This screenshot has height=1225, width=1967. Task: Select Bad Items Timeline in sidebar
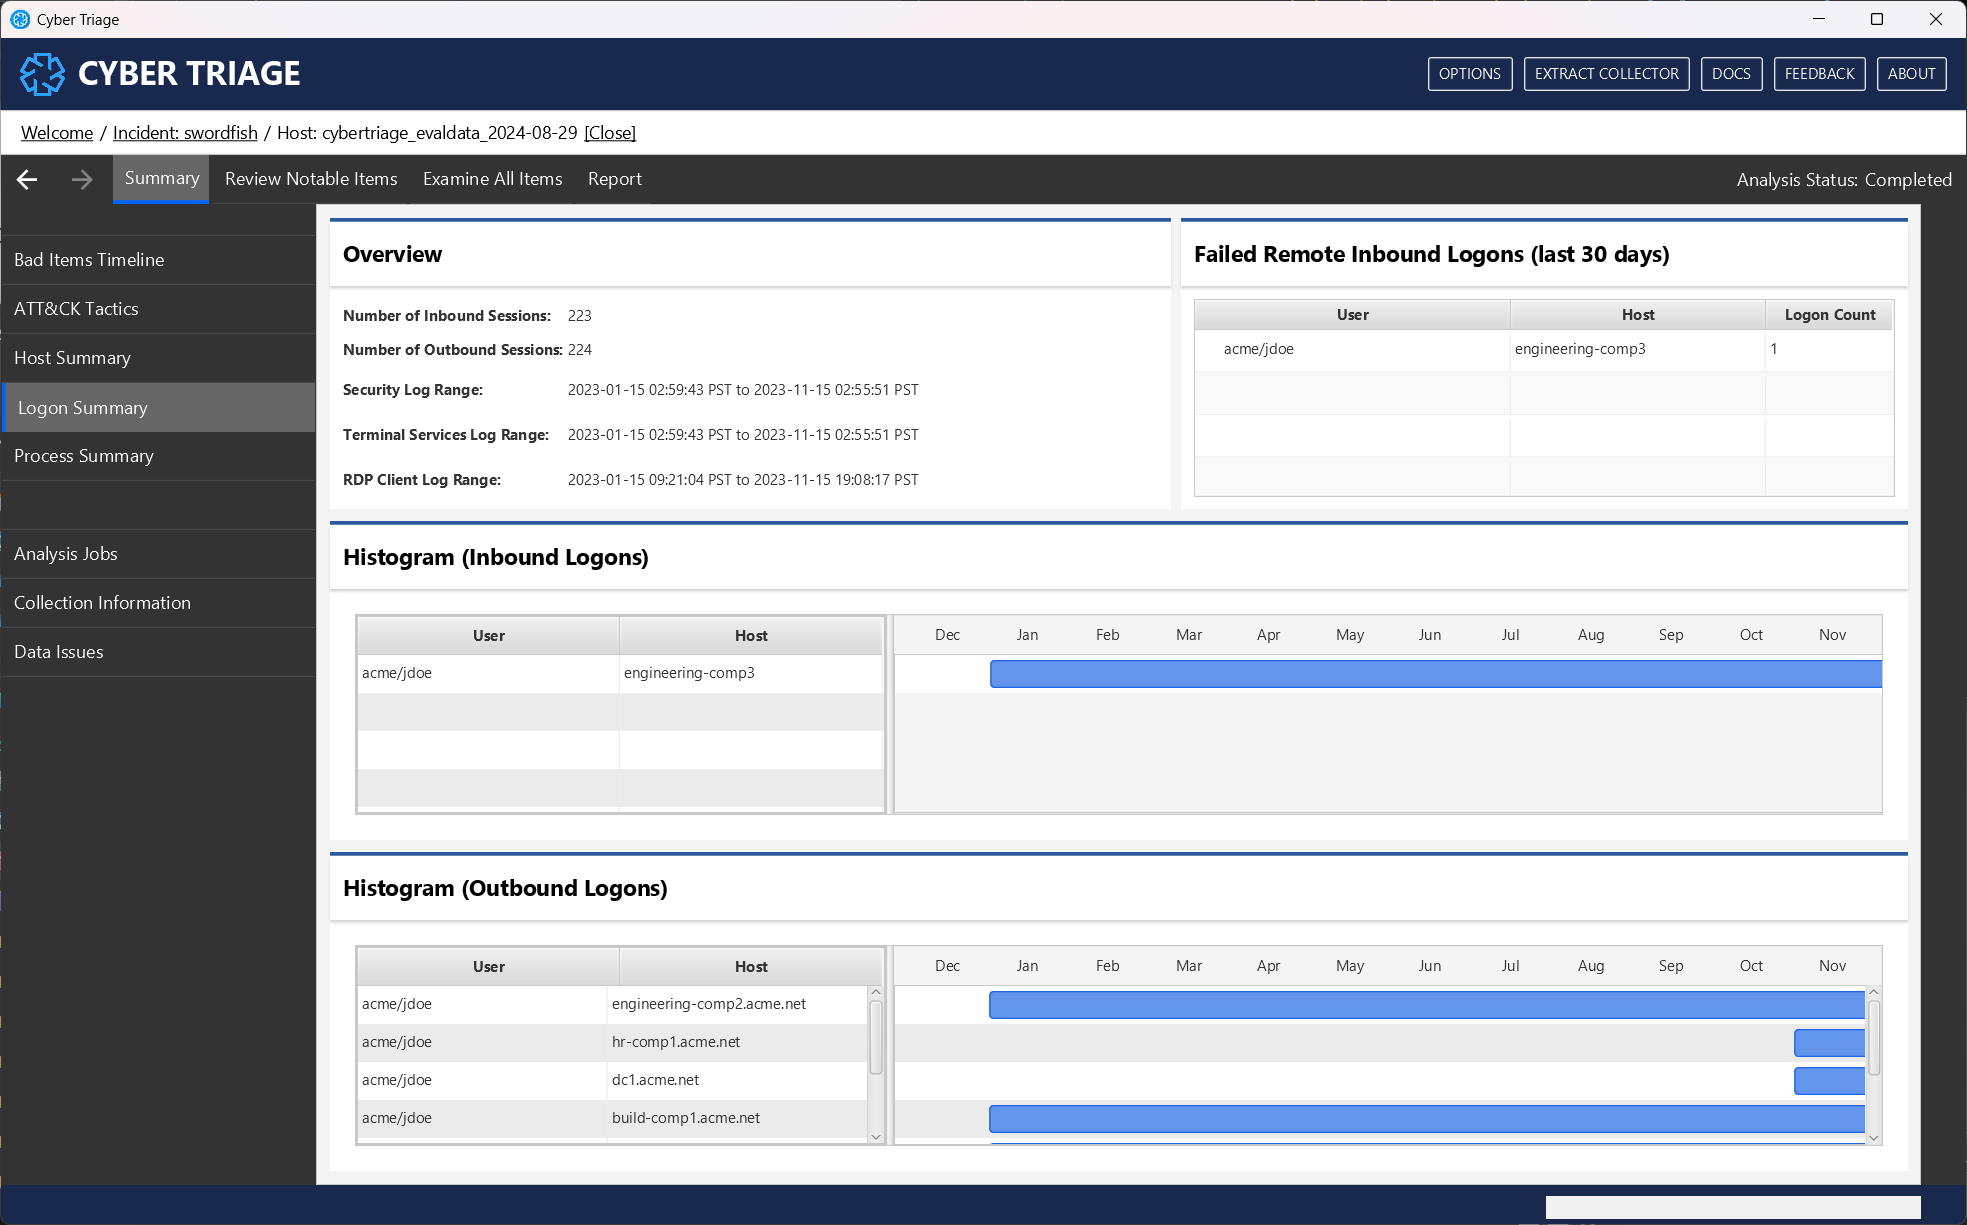pos(89,260)
